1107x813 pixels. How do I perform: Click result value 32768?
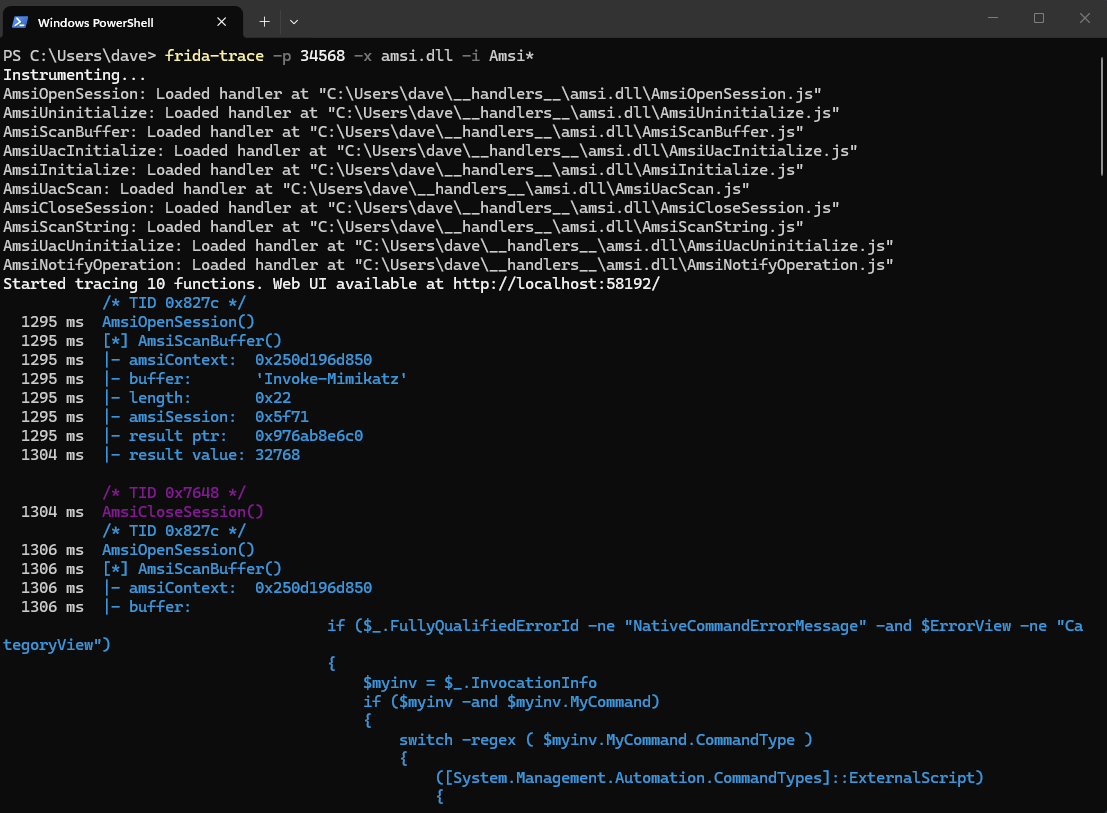(x=277, y=455)
